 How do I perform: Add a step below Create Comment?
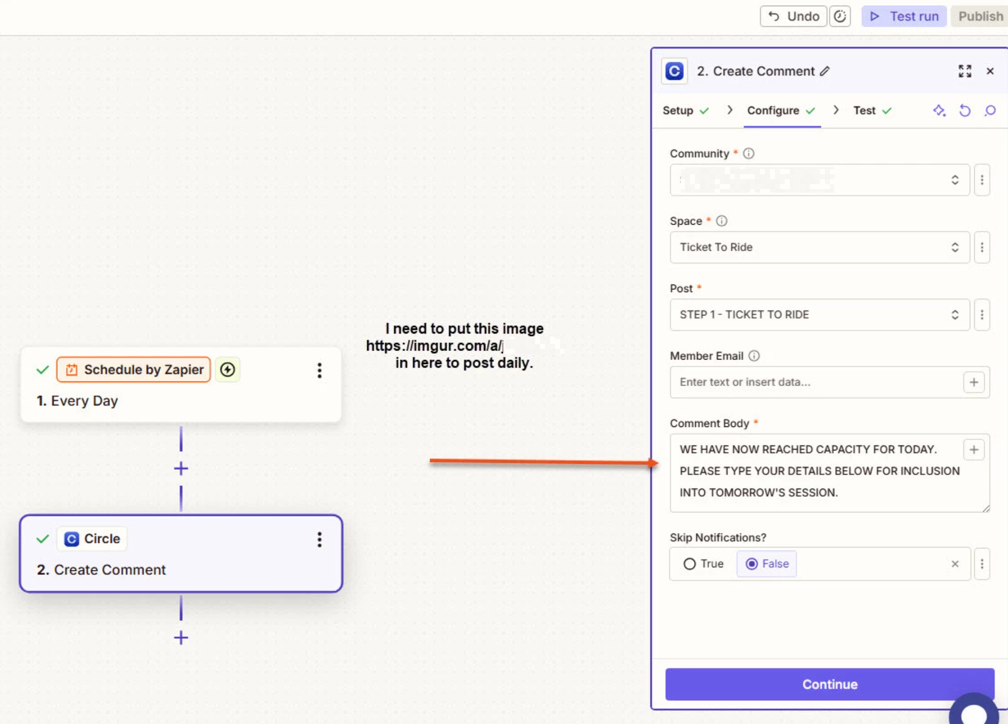[181, 637]
